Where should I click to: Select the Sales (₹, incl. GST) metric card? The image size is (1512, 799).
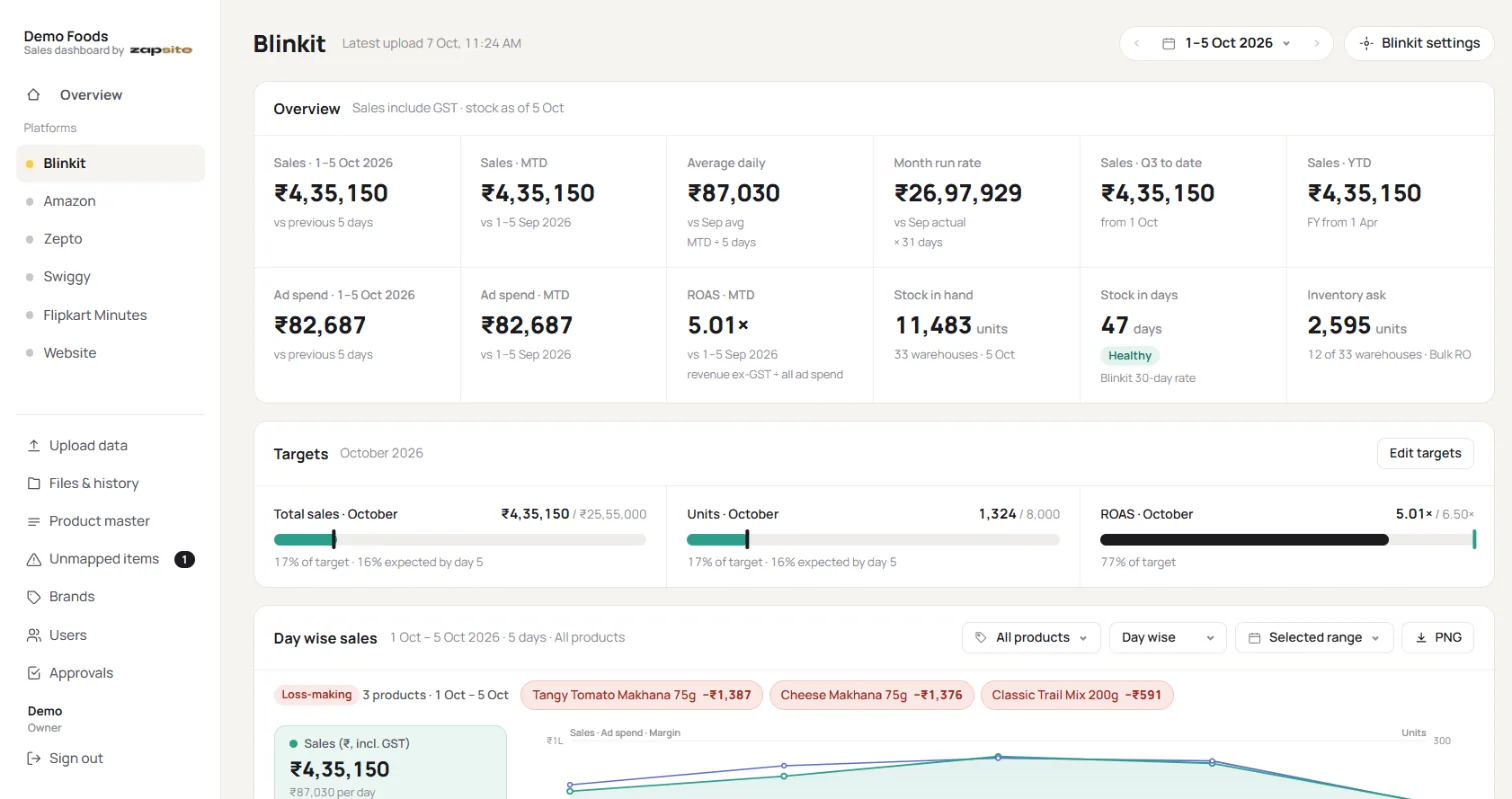[390, 762]
